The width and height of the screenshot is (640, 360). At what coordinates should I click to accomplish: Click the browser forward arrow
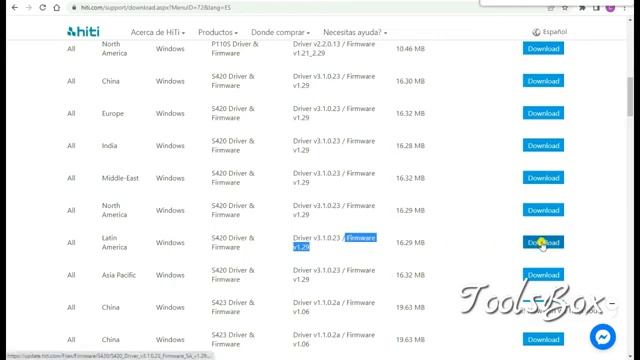pos(29,8)
